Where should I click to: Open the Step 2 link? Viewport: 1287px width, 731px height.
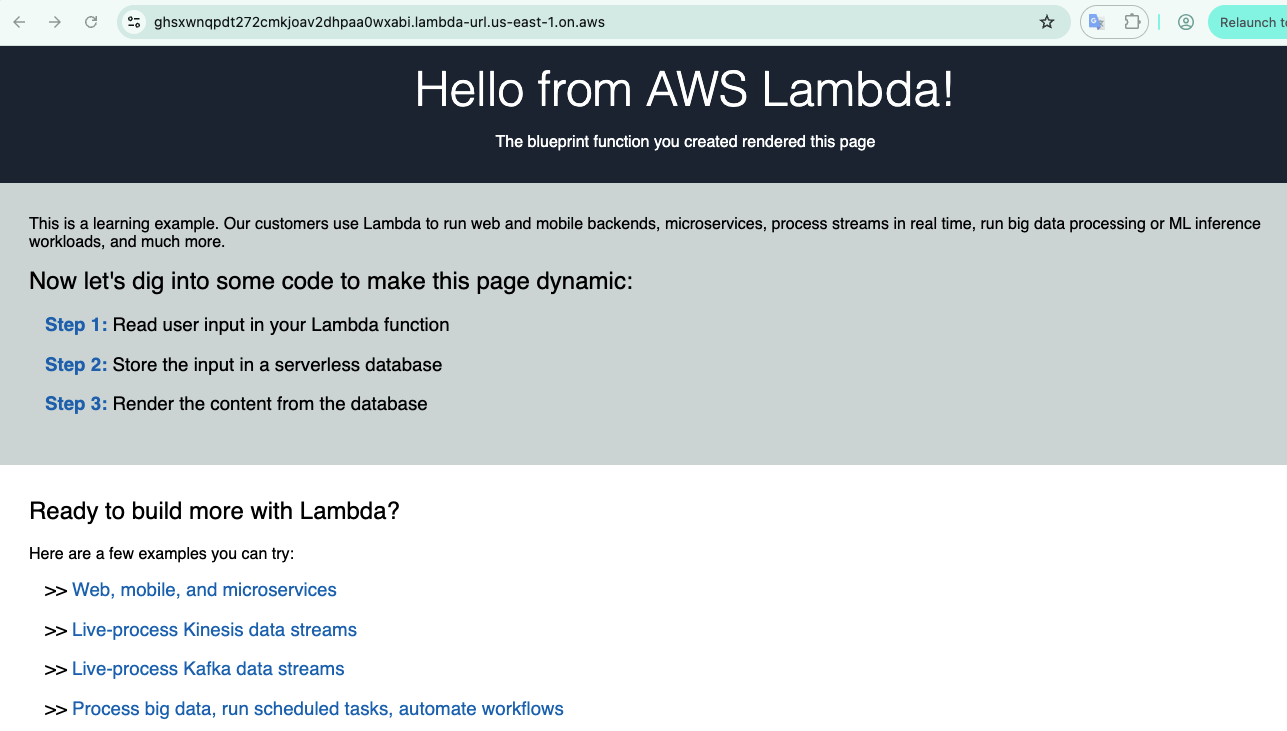(76, 365)
